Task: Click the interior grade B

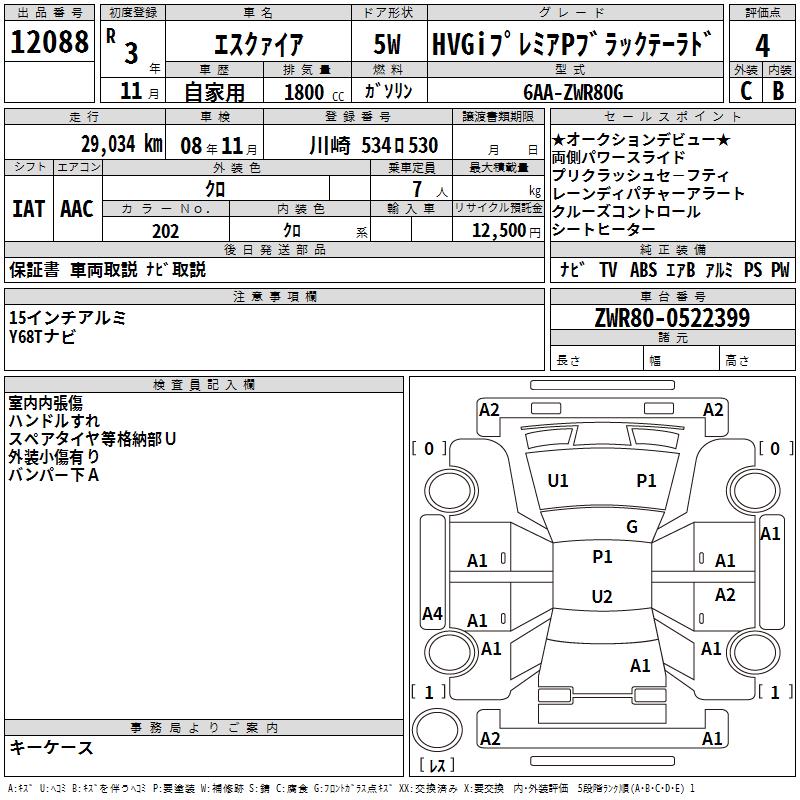Action: [779, 91]
